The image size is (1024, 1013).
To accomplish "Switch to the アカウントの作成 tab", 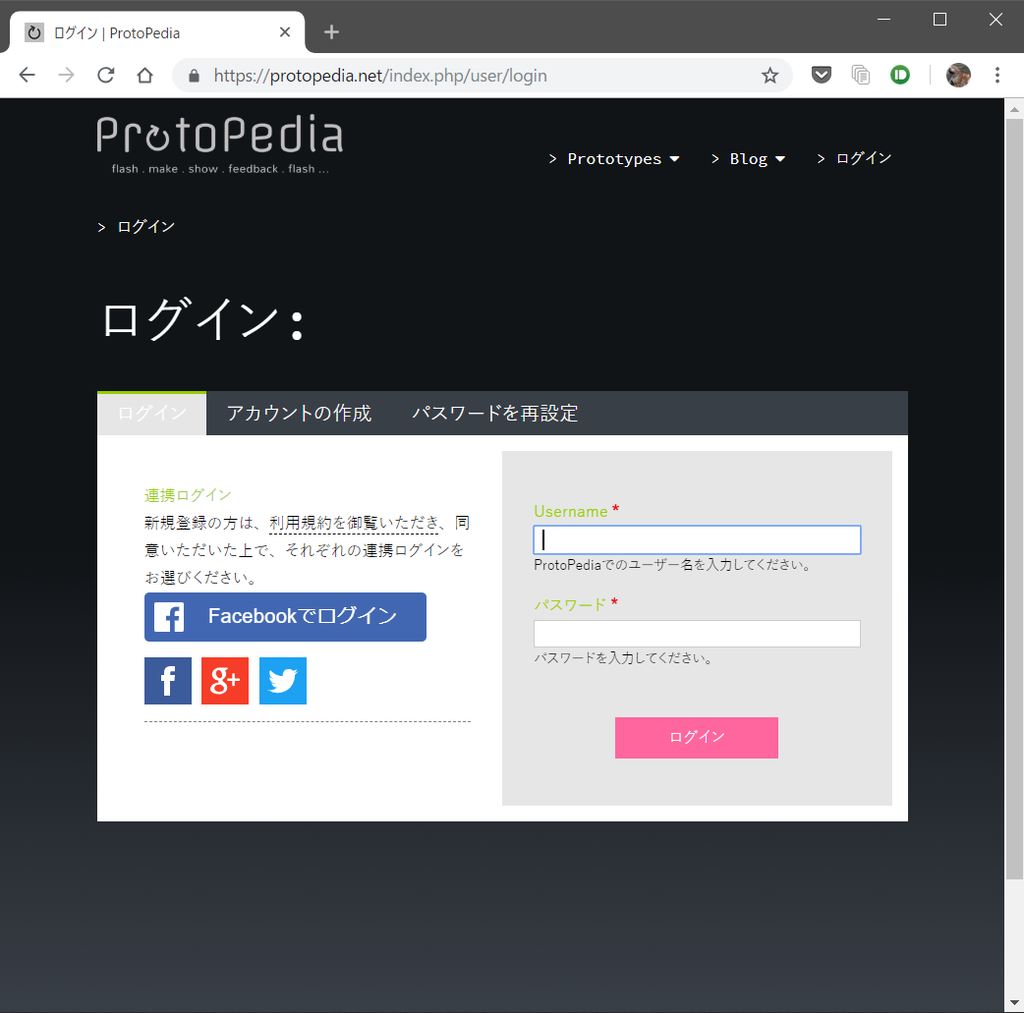I will 296,413.
